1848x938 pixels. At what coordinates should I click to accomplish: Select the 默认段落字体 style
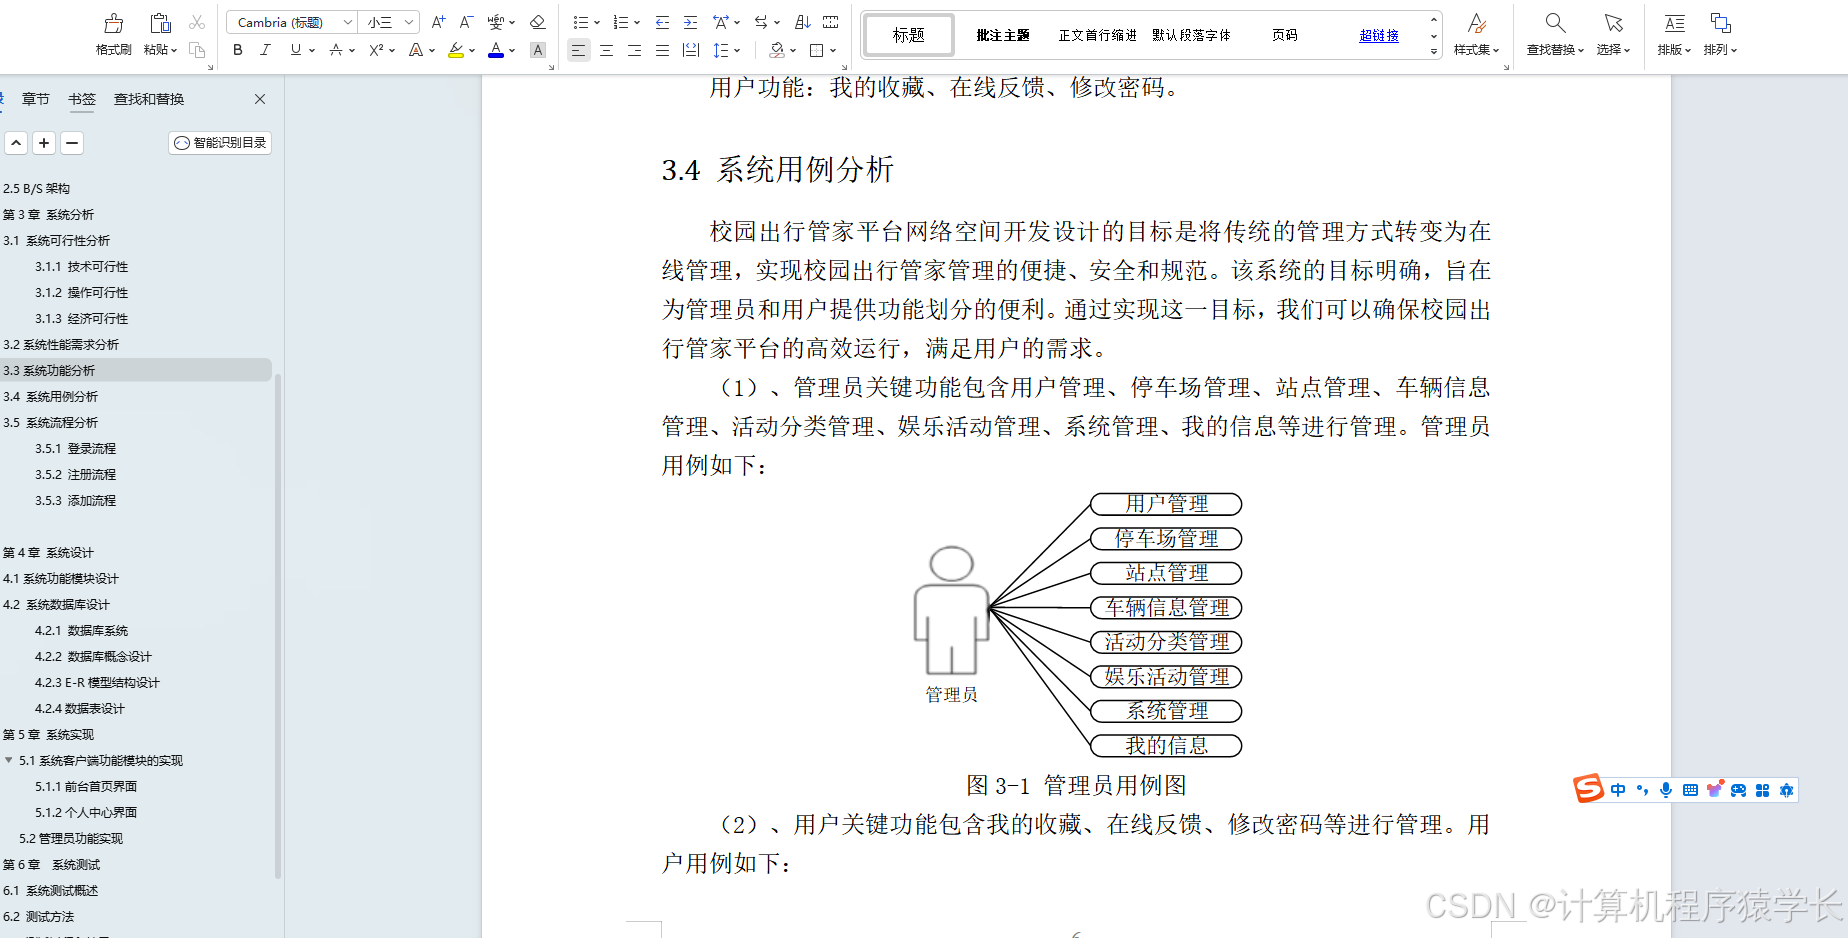(1191, 35)
